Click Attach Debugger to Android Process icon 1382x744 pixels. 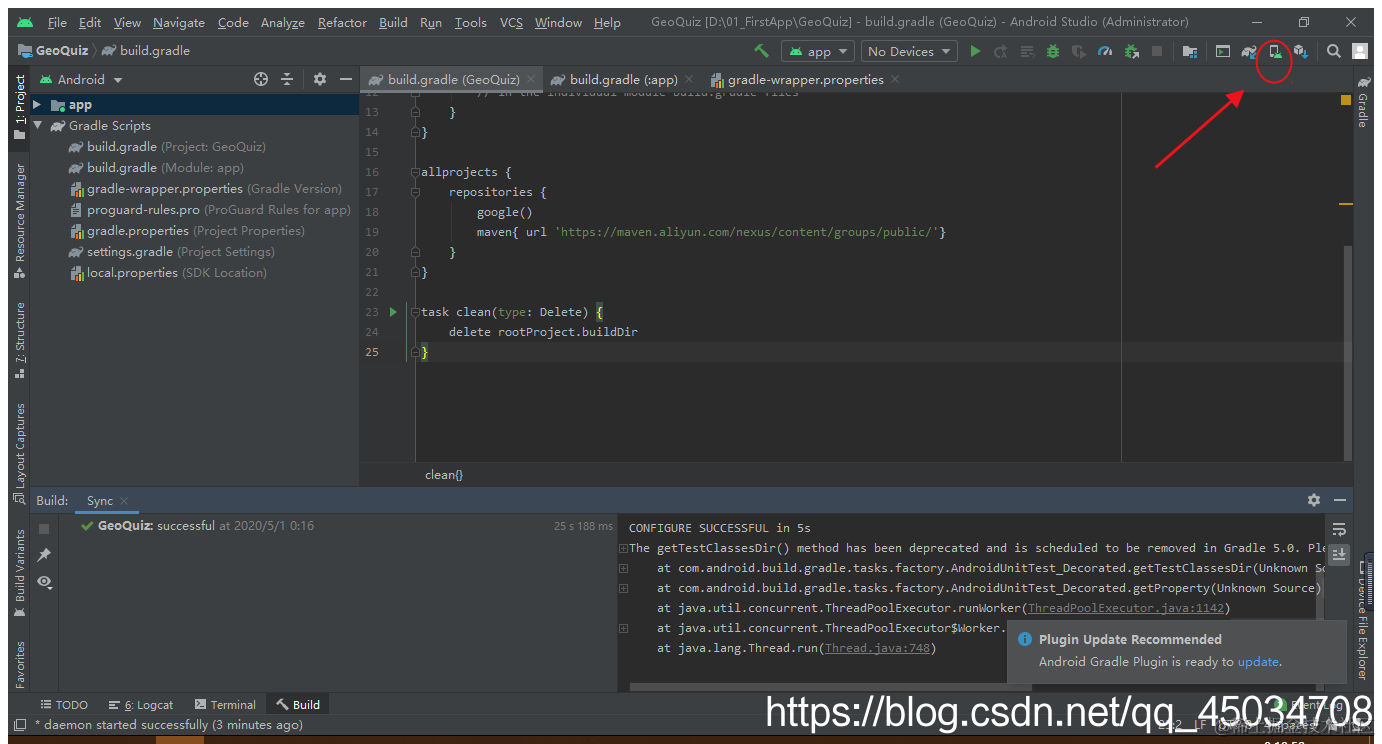[1131, 51]
